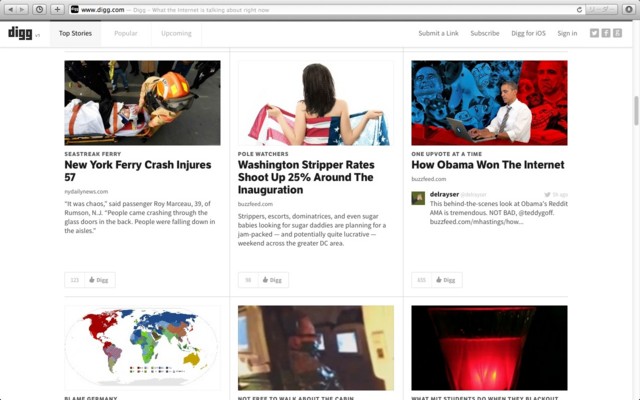Click the ONE UPVOTE AT A TIME label
The height and width of the screenshot is (400, 640).
click(x=447, y=154)
